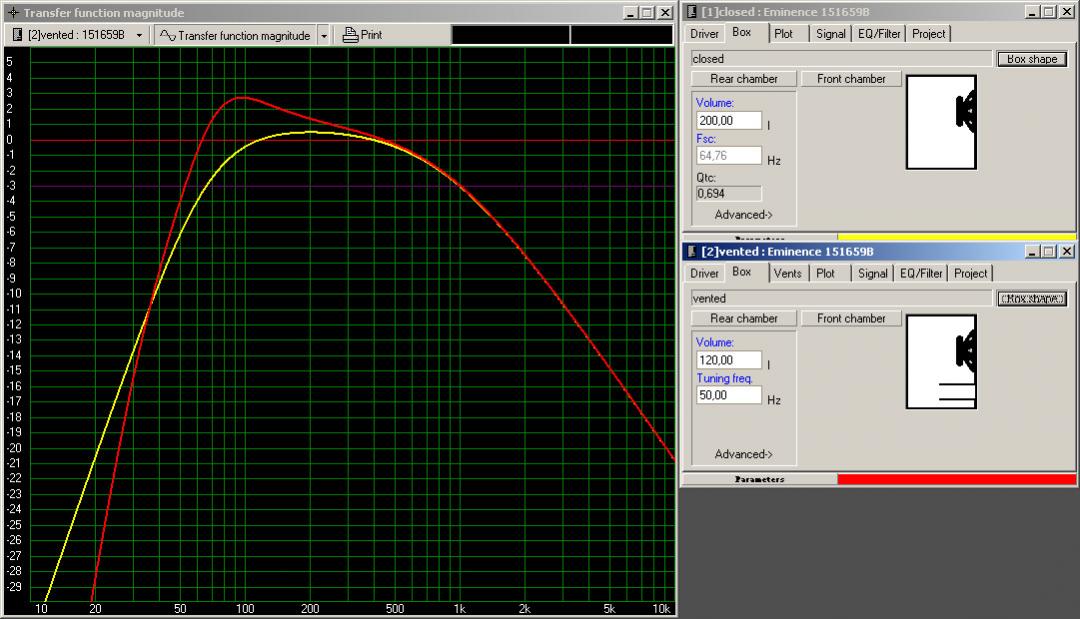
Task: Switch to Driver tab in vented window
Action: [704, 273]
